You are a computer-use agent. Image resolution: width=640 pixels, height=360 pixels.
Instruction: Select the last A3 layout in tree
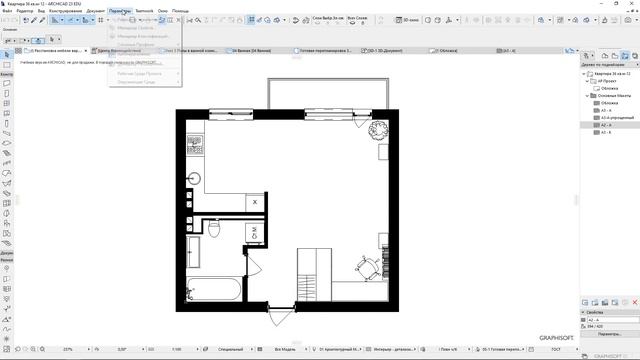[606, 133]
